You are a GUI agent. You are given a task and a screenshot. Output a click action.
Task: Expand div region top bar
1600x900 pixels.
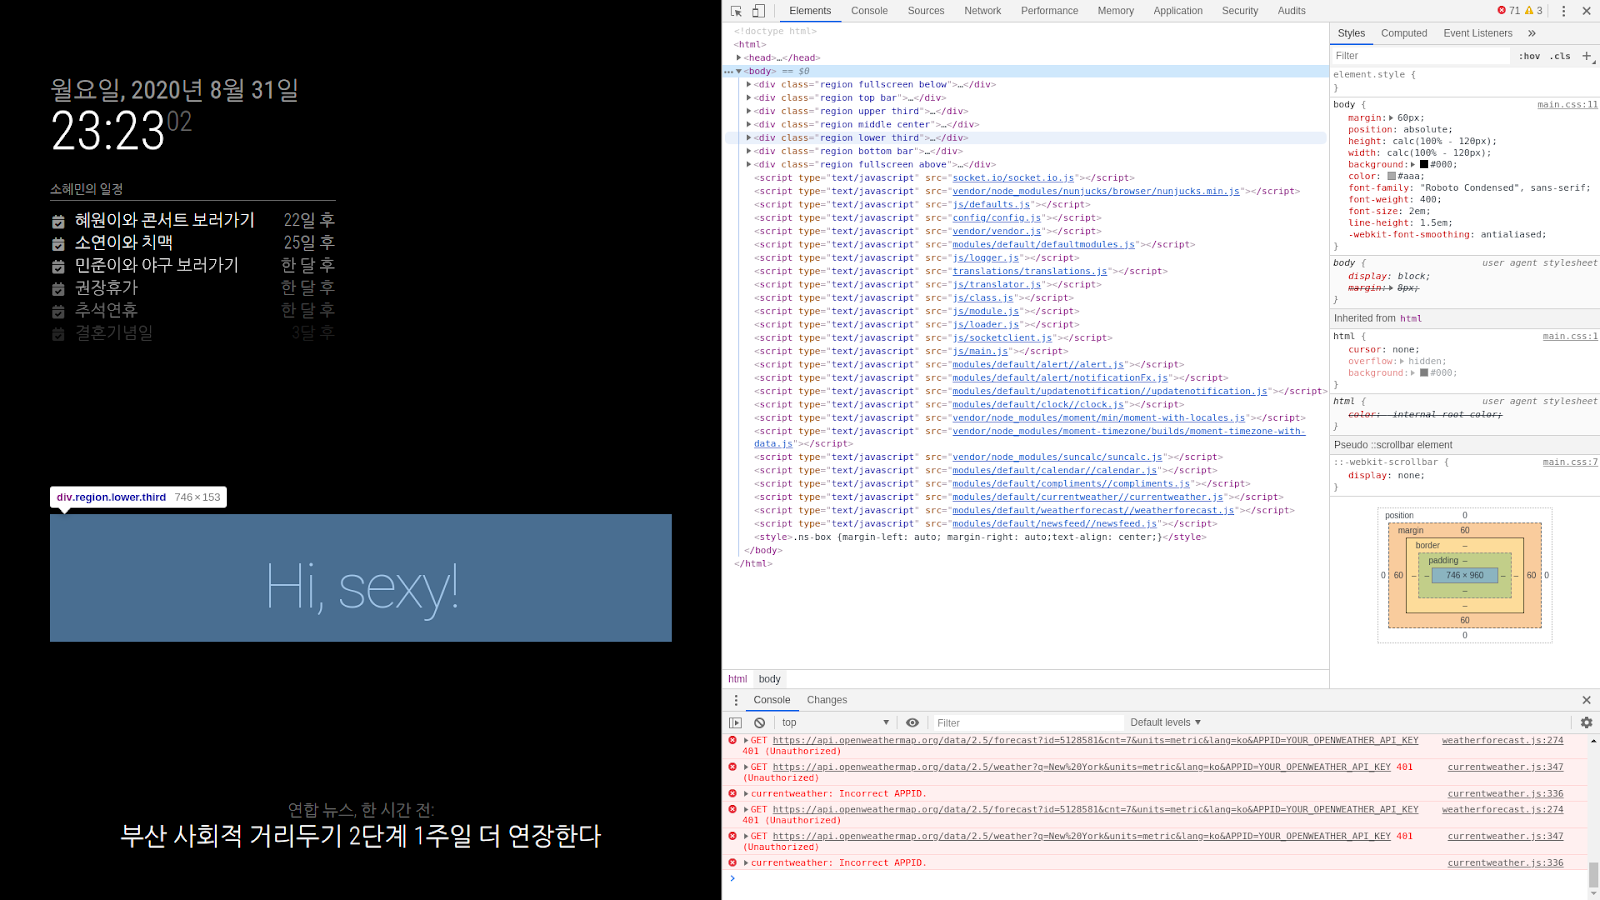tap(749, 98)
